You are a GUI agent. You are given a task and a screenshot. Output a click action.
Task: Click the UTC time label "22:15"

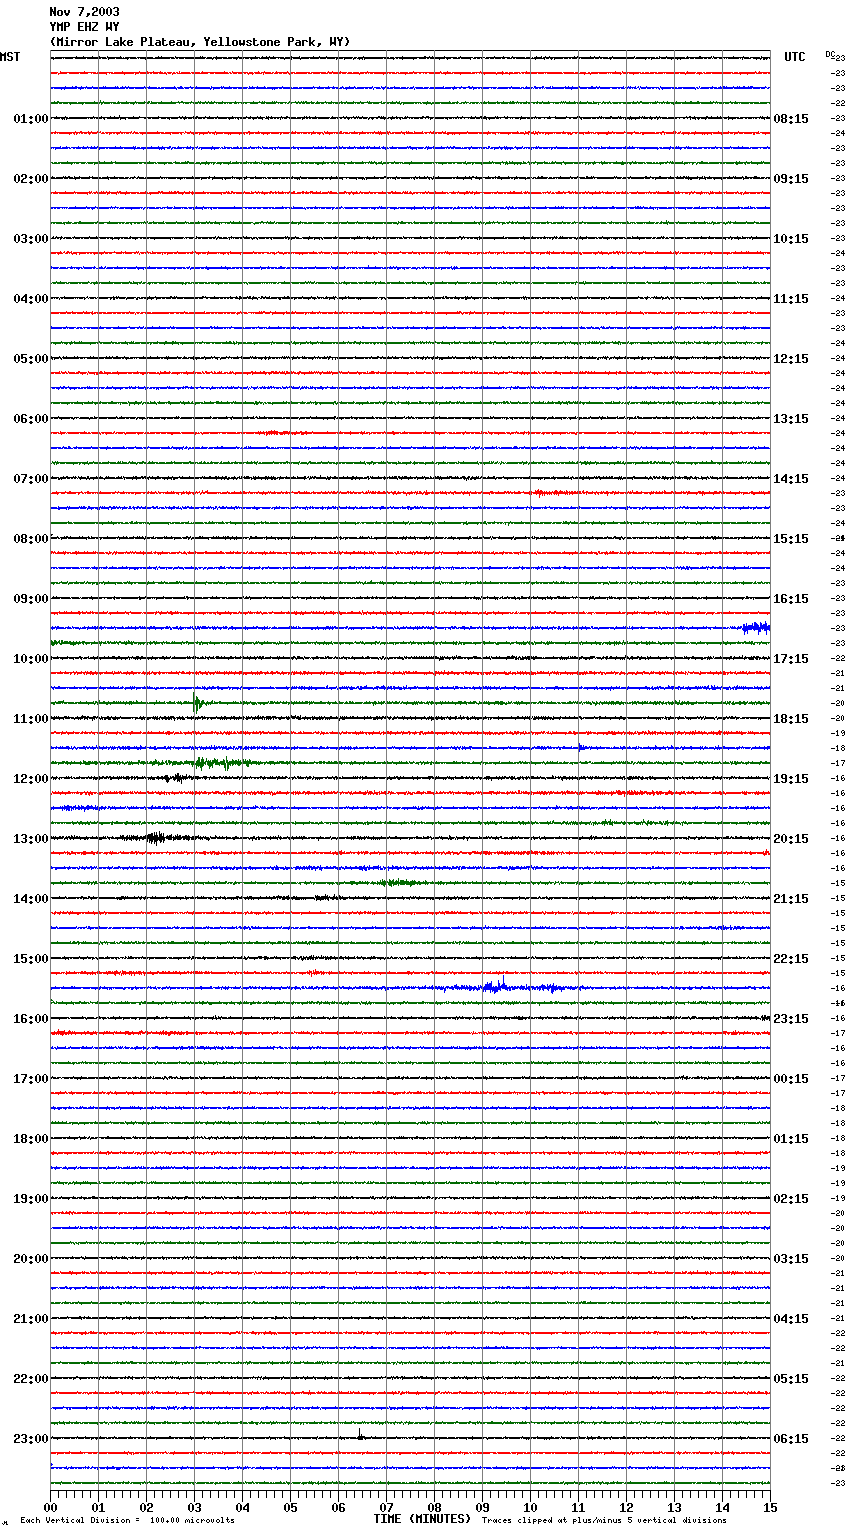[x=791, y=959]
